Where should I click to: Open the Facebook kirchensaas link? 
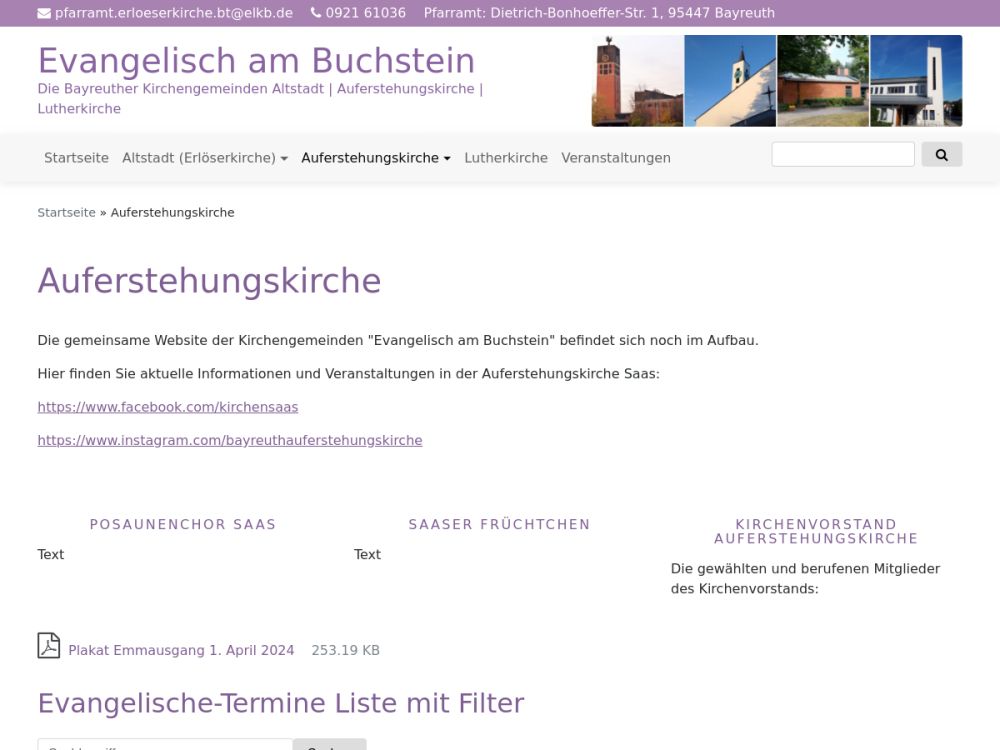tap(168, 407)
